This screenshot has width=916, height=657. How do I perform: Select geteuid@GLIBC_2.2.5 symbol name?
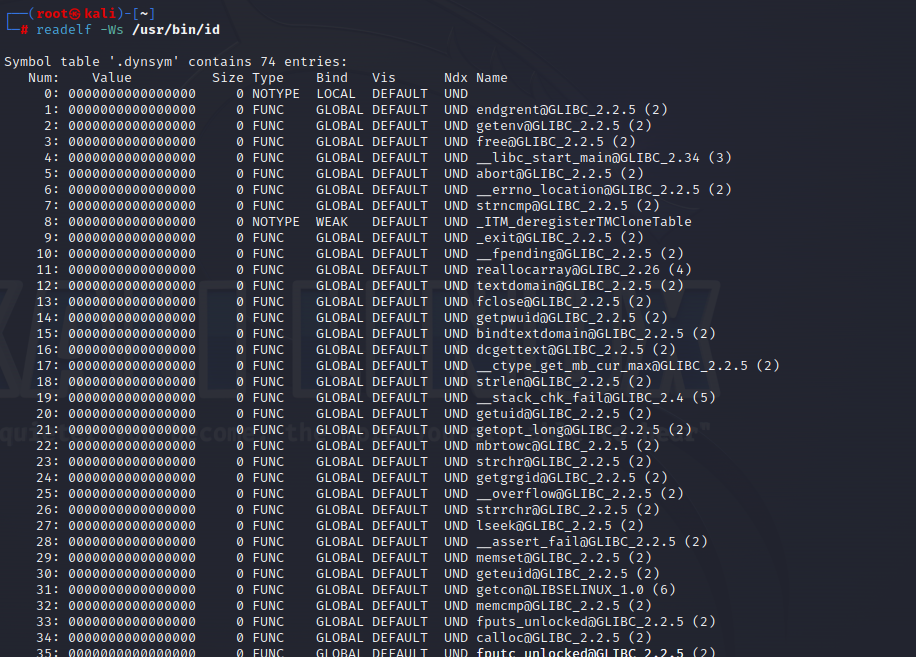pos(552,573)
